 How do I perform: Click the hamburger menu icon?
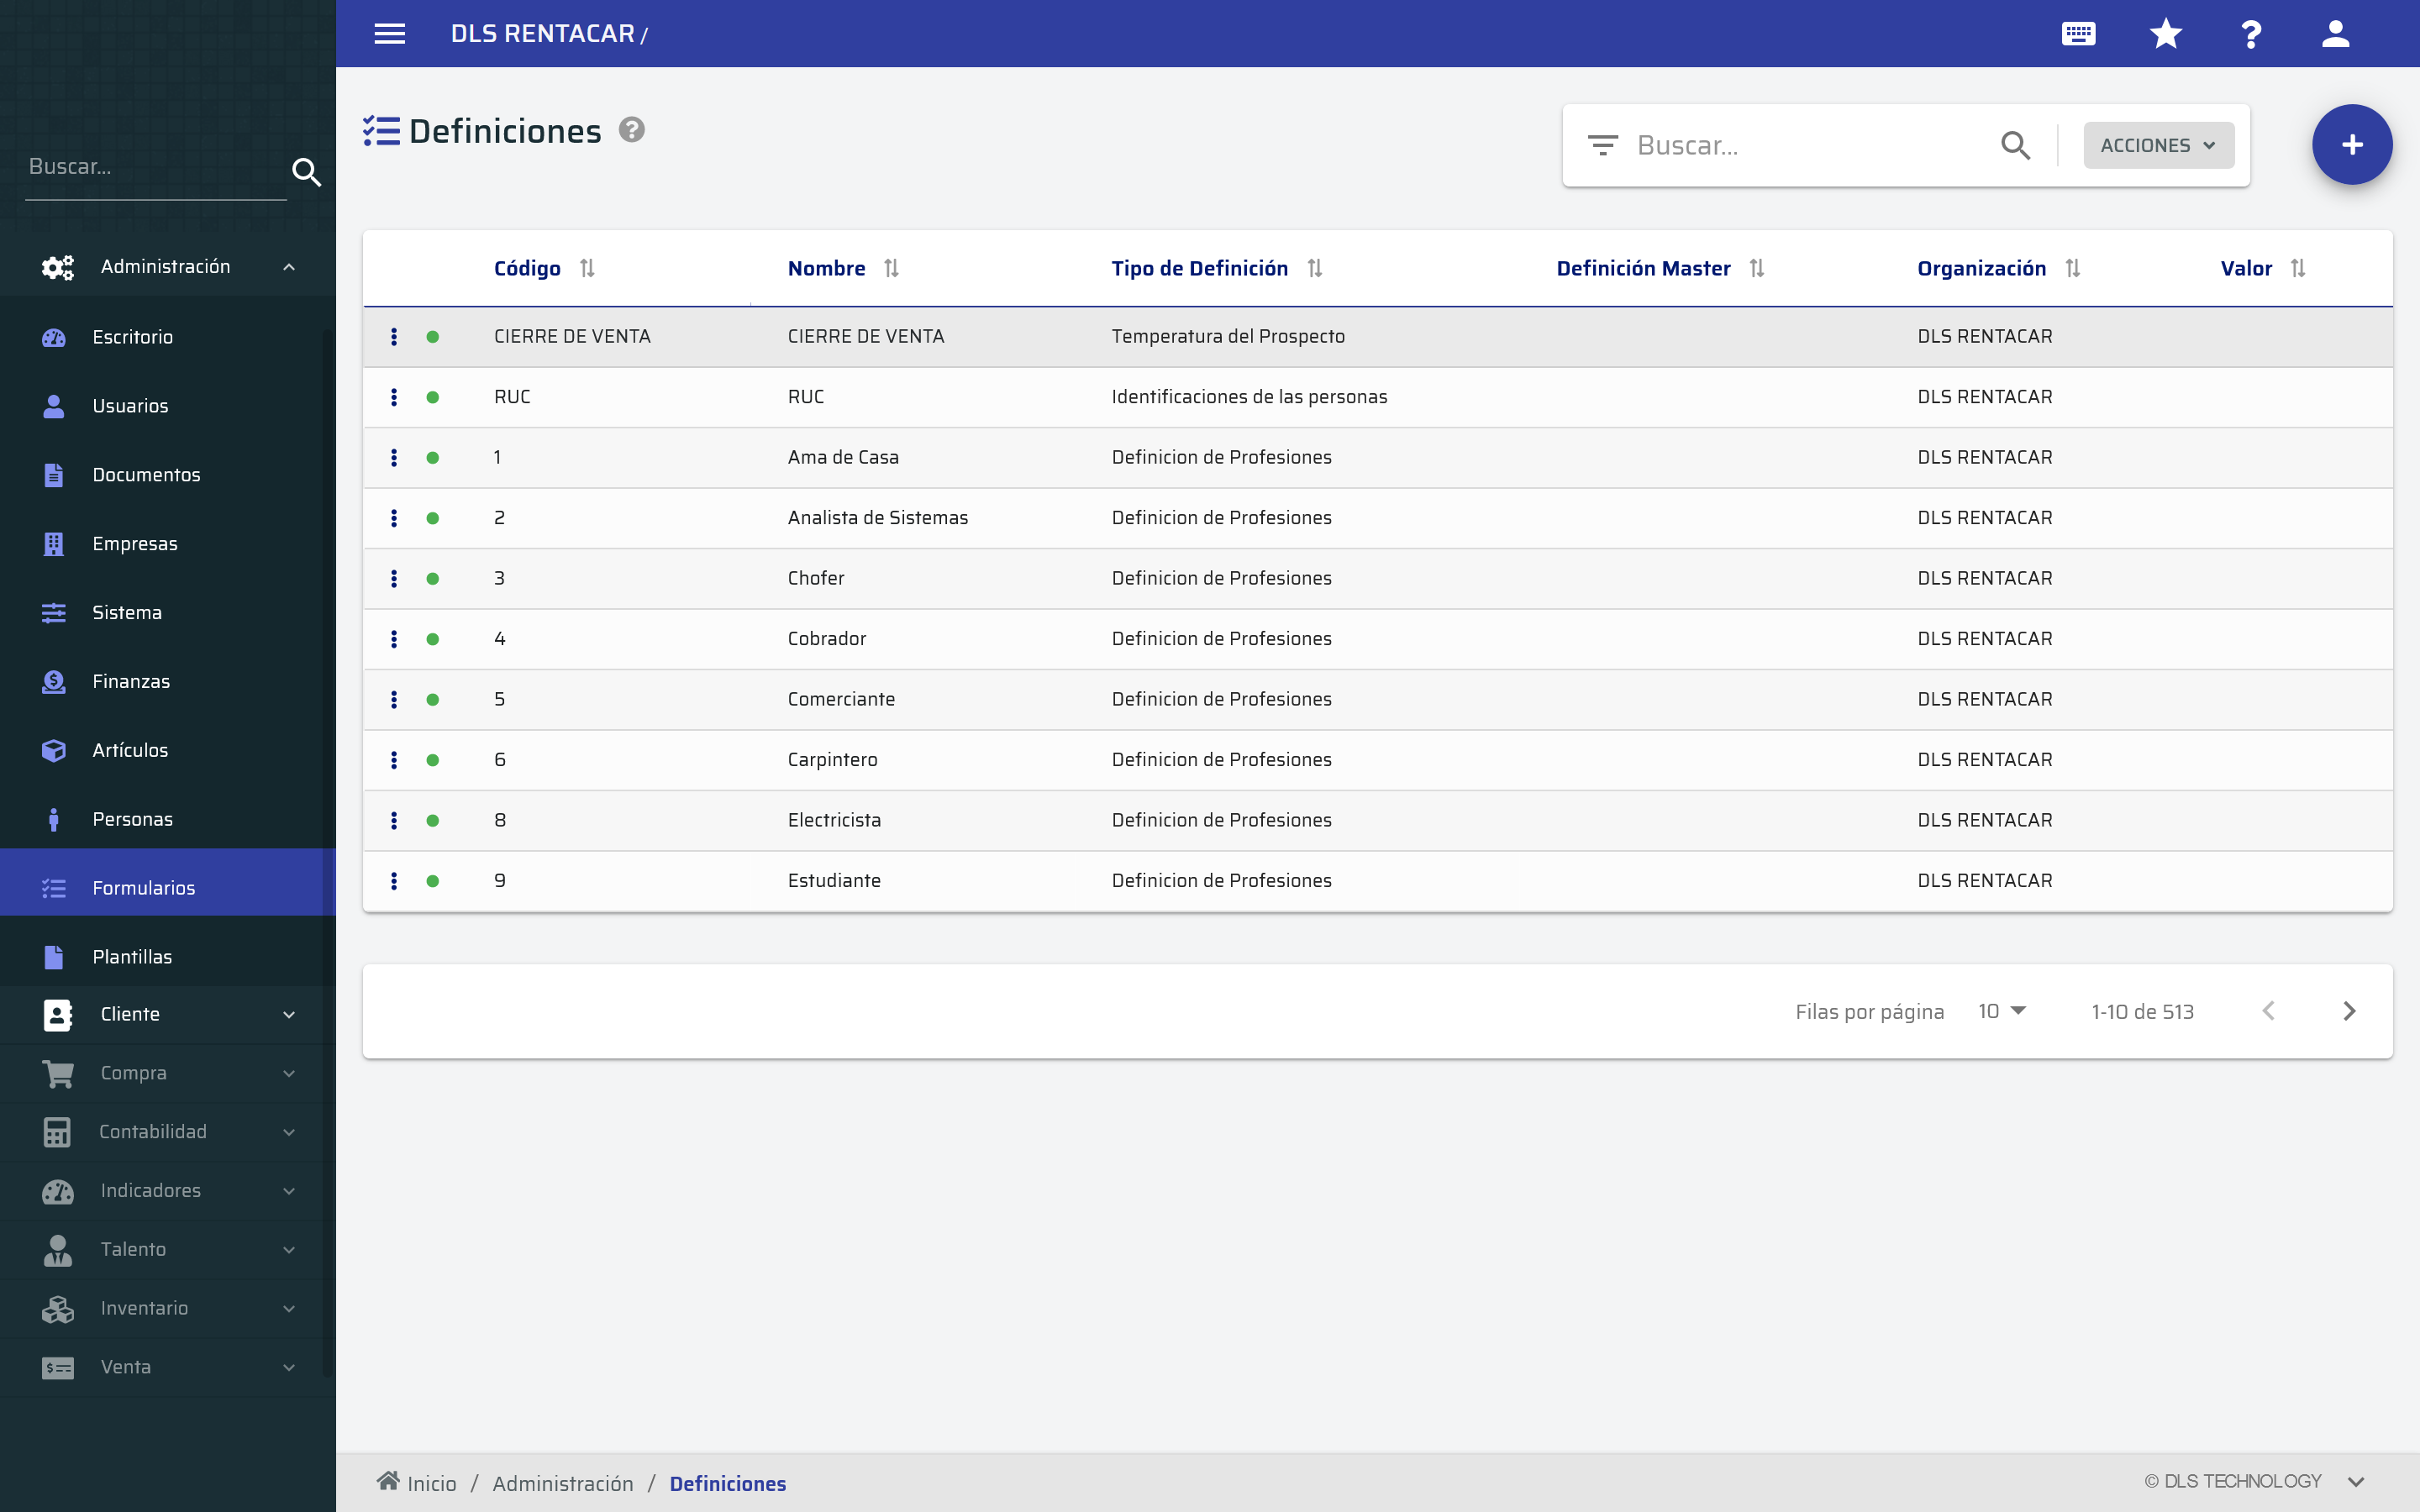[x=389, y=34]
